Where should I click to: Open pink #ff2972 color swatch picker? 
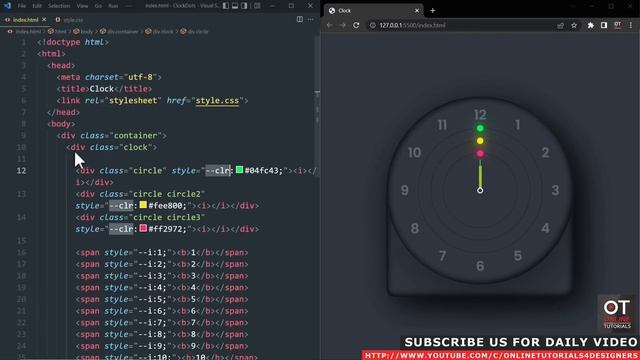click(x=143, y=228)
